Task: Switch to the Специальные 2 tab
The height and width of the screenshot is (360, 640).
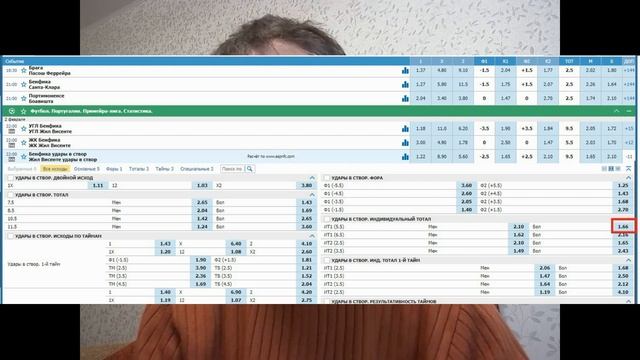Action: (x=197, y=169)
